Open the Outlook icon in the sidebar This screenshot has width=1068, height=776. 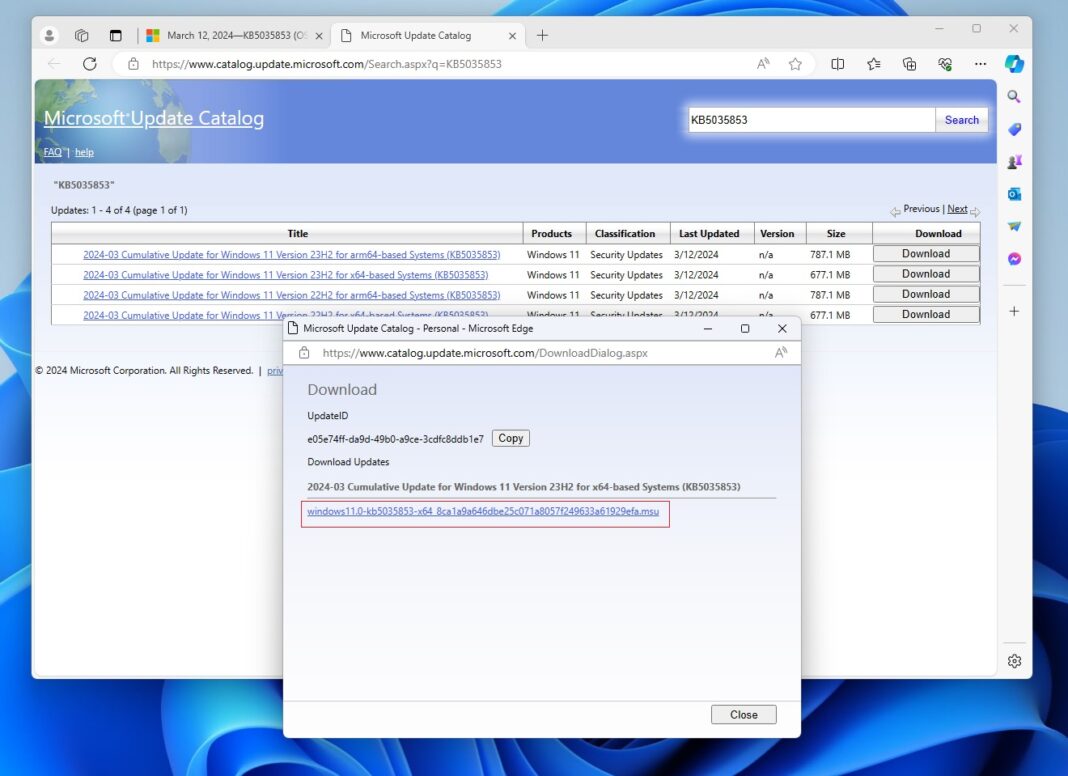click(1014, 193)
